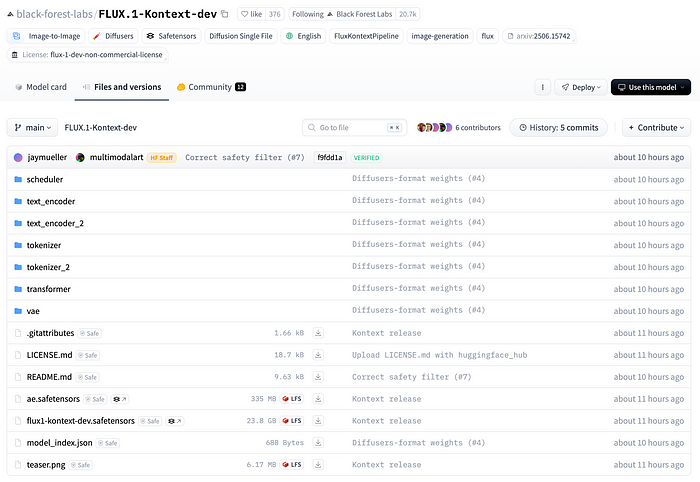Image resolution: width=700 pixels, height=482 pixels.
Task: Download the model_index.json file
Action: click(318, 443)
